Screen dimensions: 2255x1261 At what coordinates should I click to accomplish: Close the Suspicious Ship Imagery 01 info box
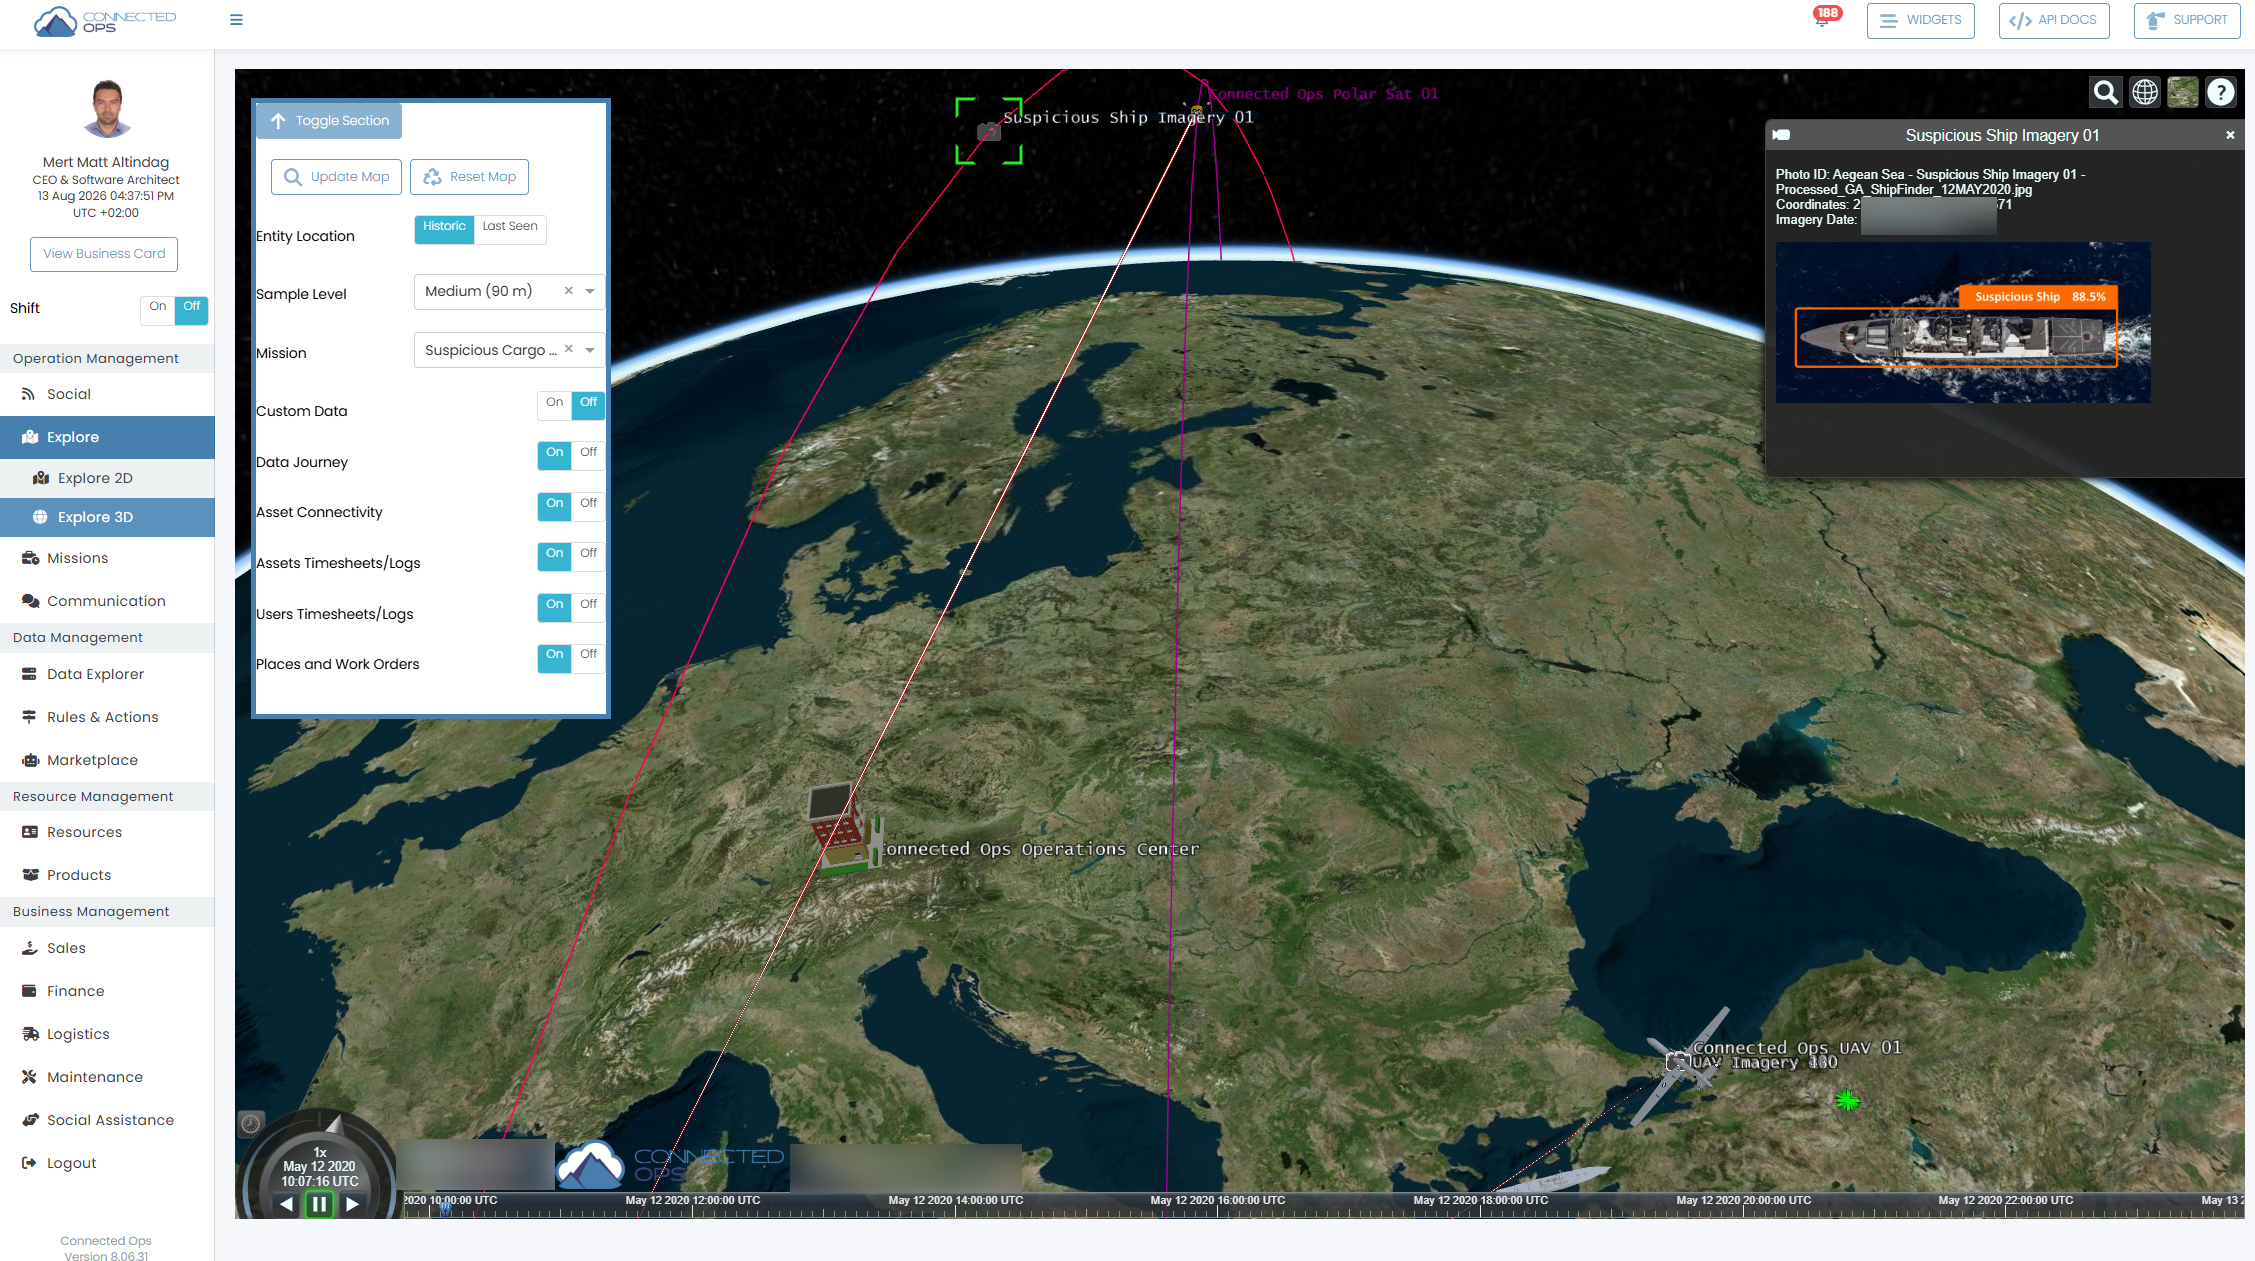2230,135
